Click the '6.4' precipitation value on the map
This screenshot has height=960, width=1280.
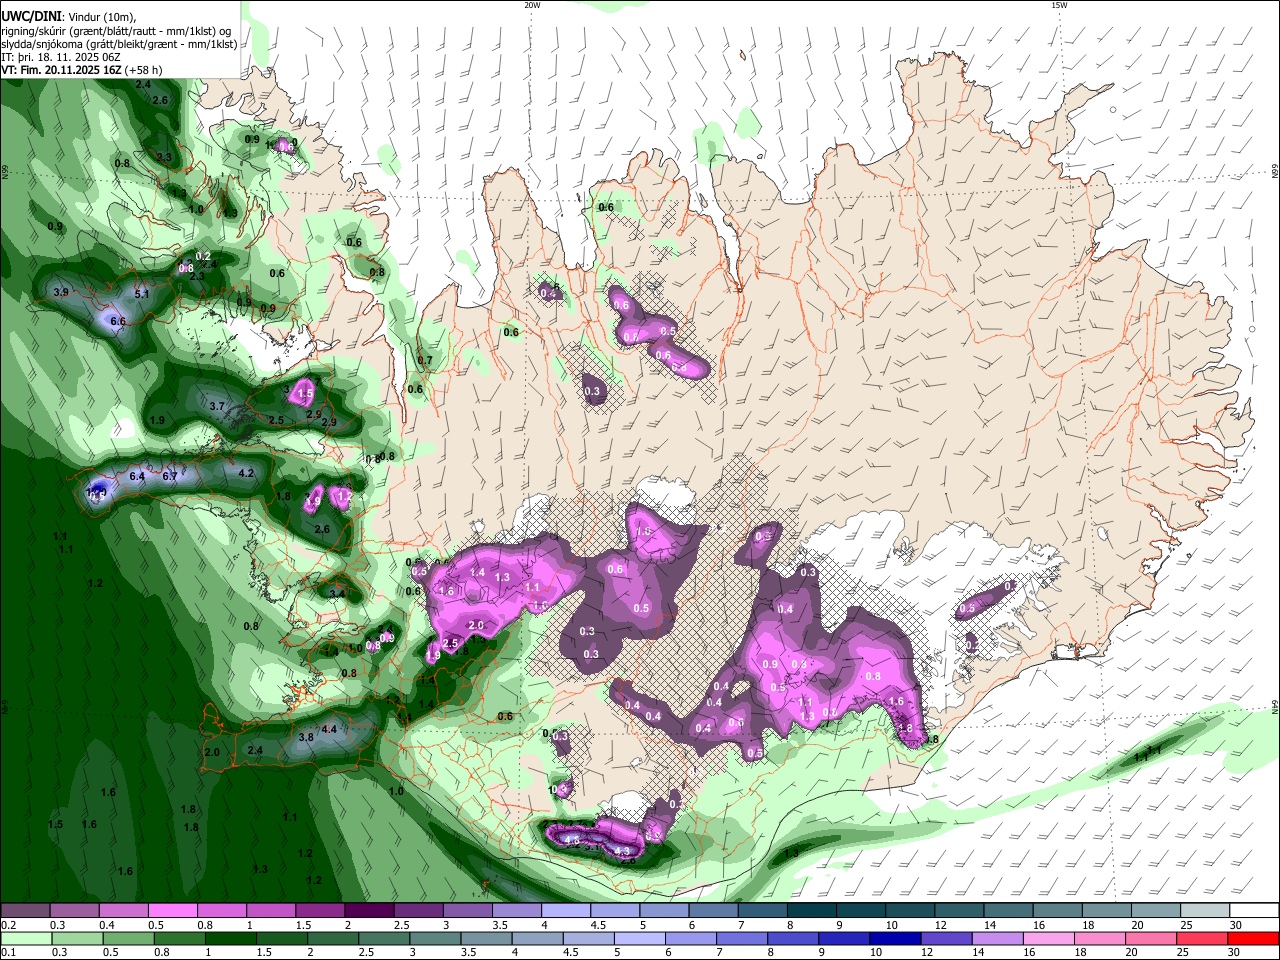pos(137,477)
